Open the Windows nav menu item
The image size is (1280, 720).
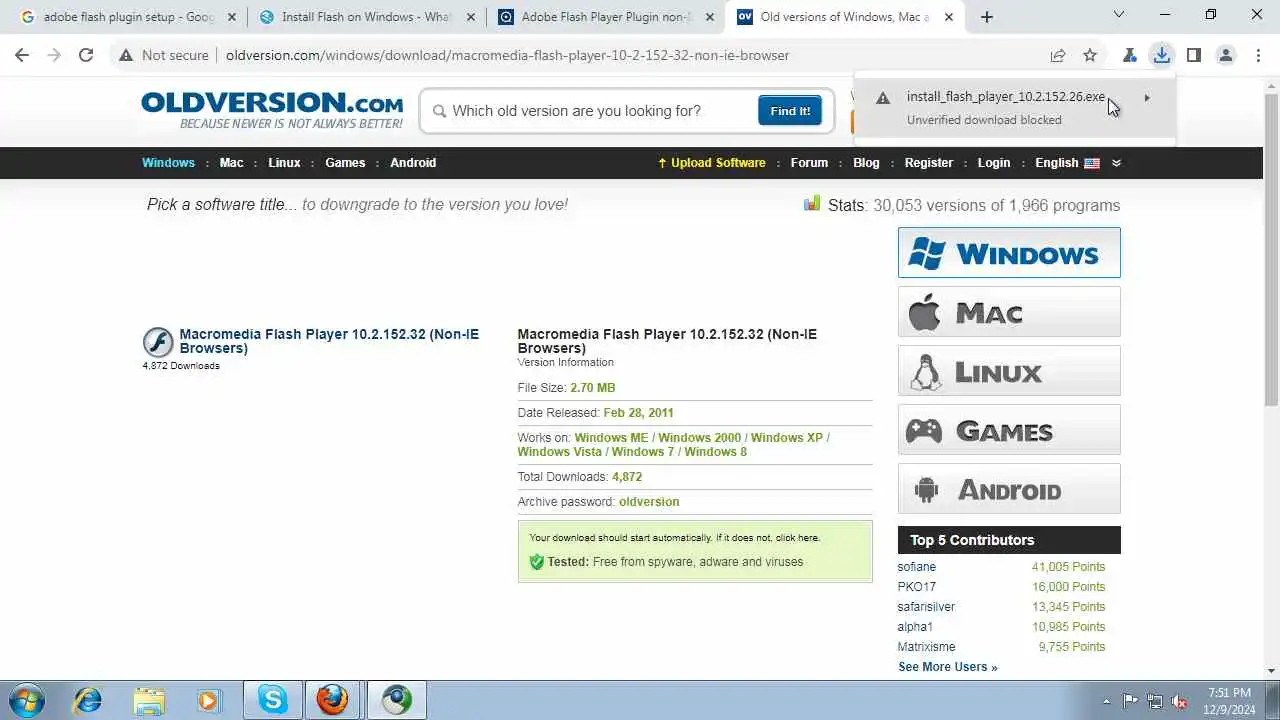point(168,162)
